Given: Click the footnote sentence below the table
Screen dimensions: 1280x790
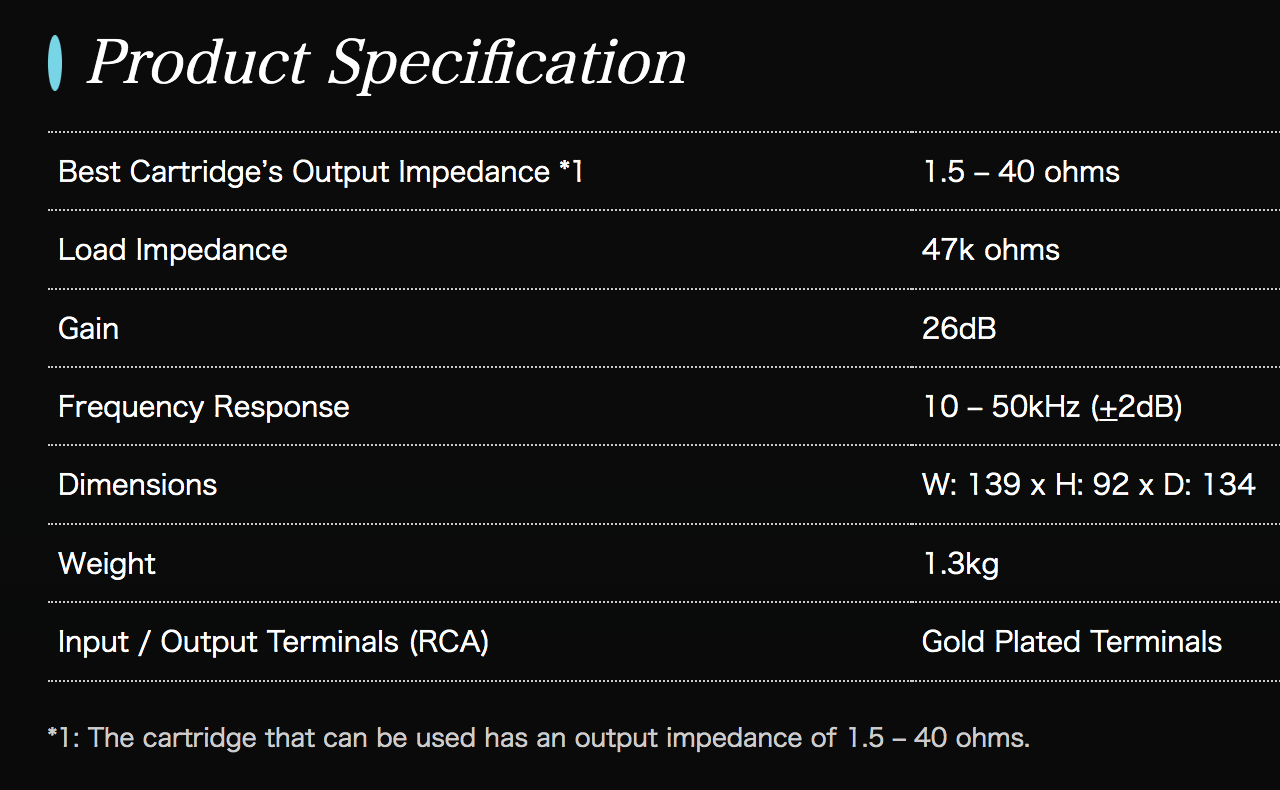Looking at the screenshot, I should point(538,739).
